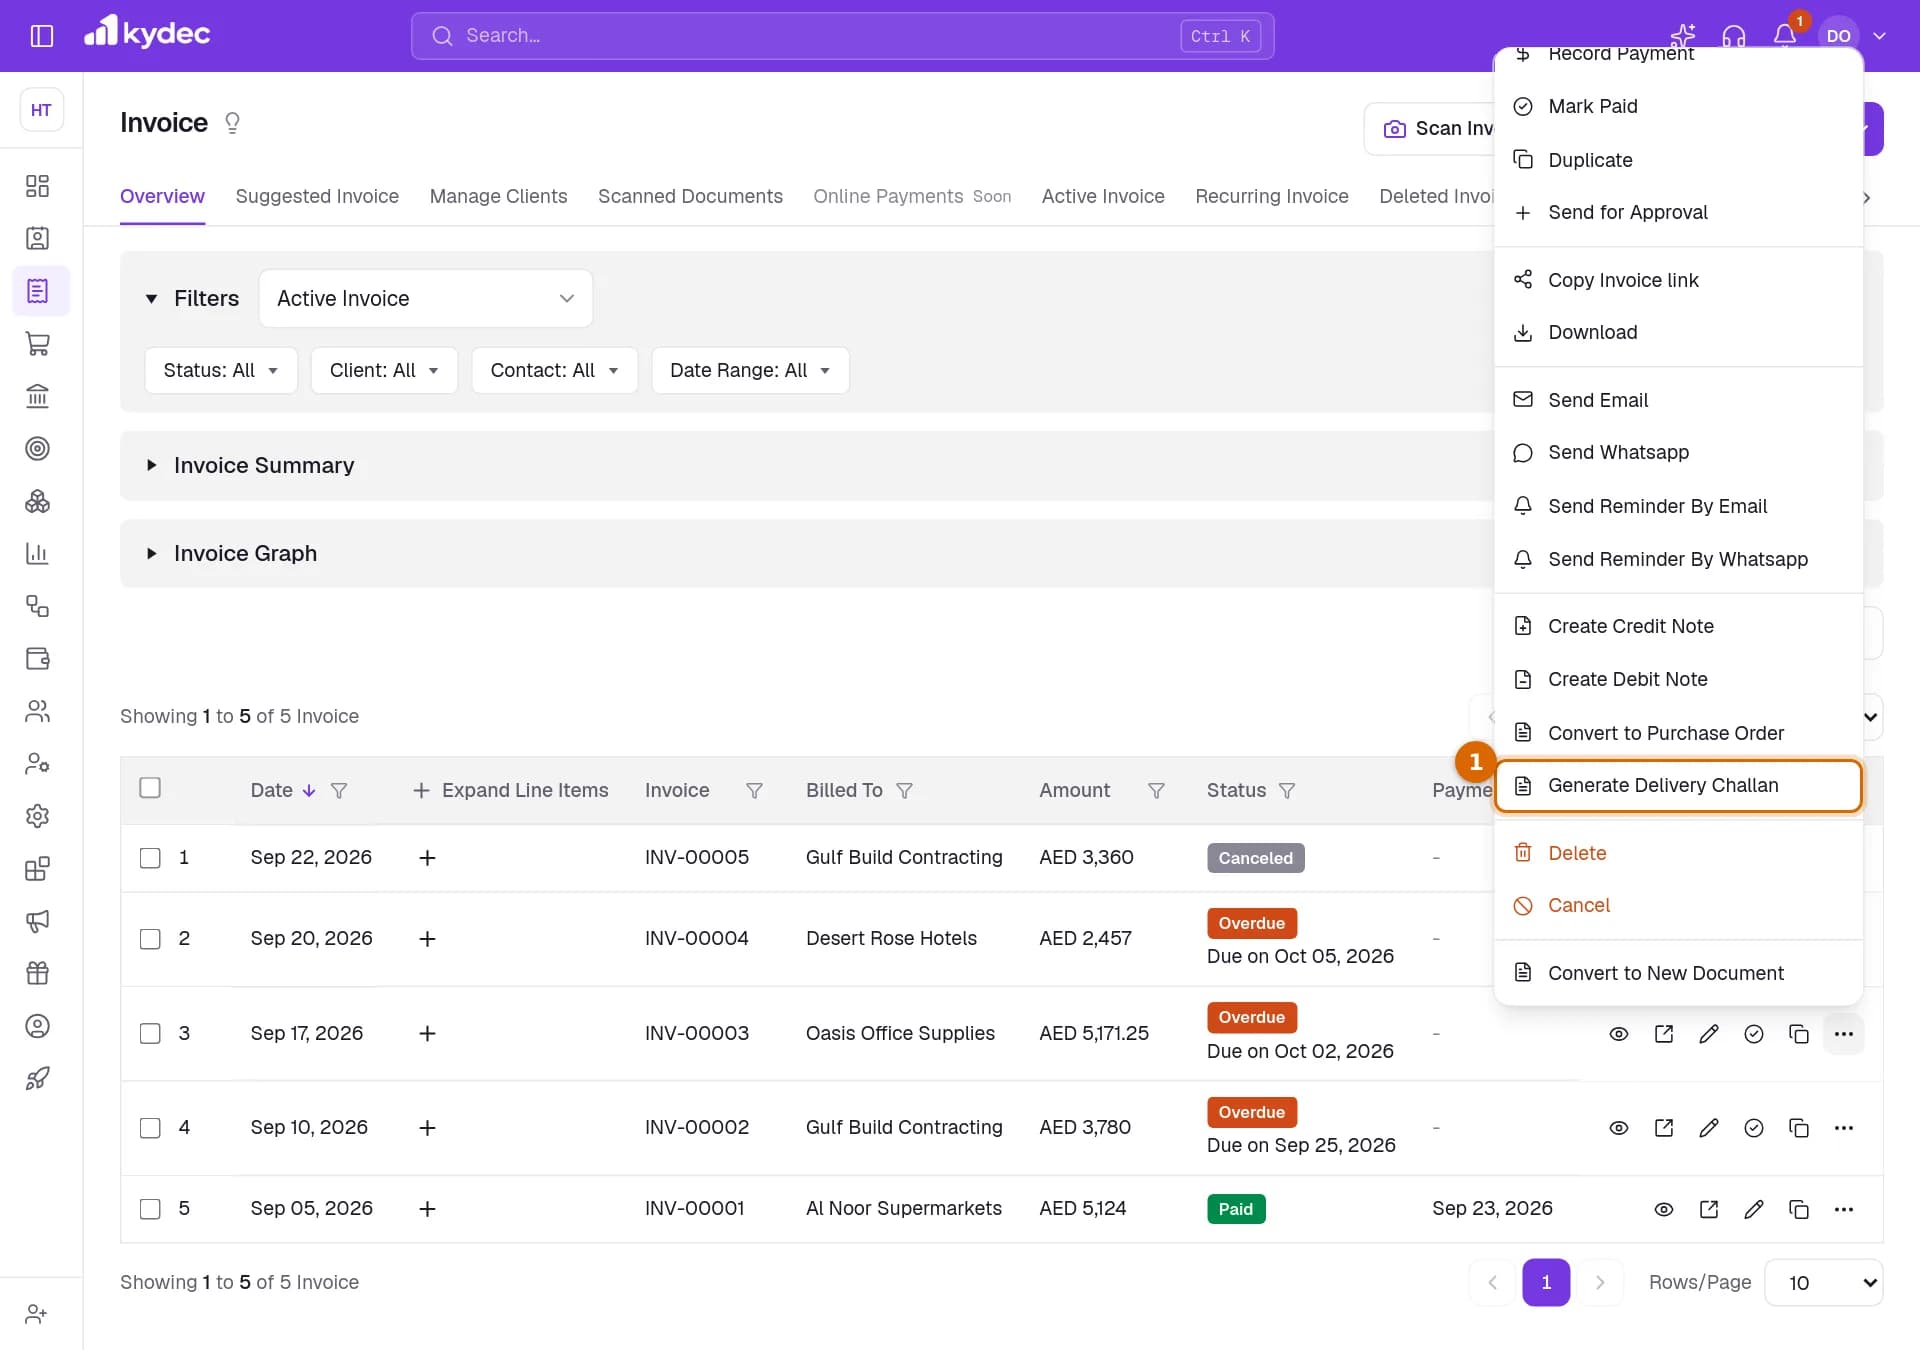Click the wallet sidebar icon
1920x1350 pixels.
(x=38, y=658)
